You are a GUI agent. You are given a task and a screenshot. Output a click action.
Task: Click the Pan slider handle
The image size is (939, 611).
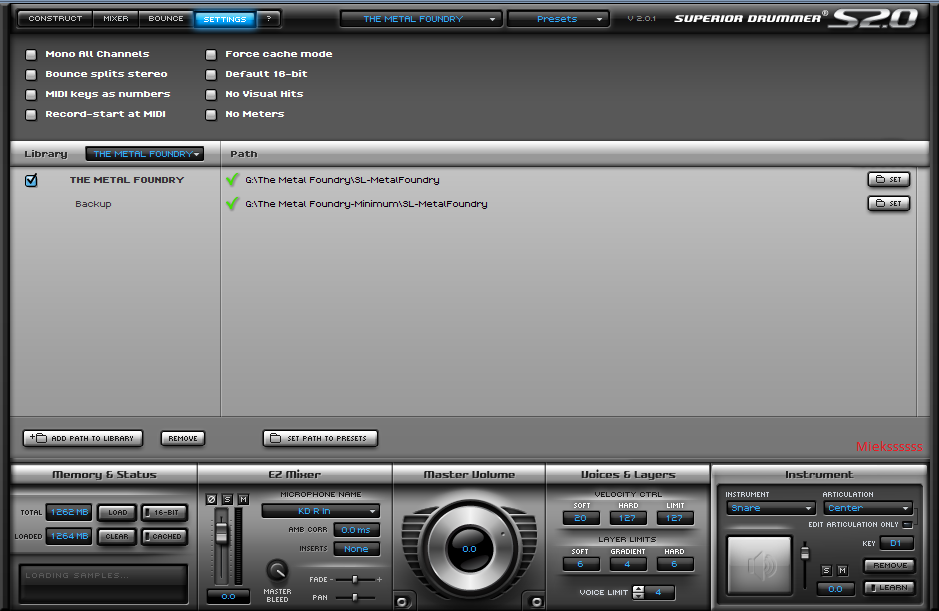click(355, 597)
